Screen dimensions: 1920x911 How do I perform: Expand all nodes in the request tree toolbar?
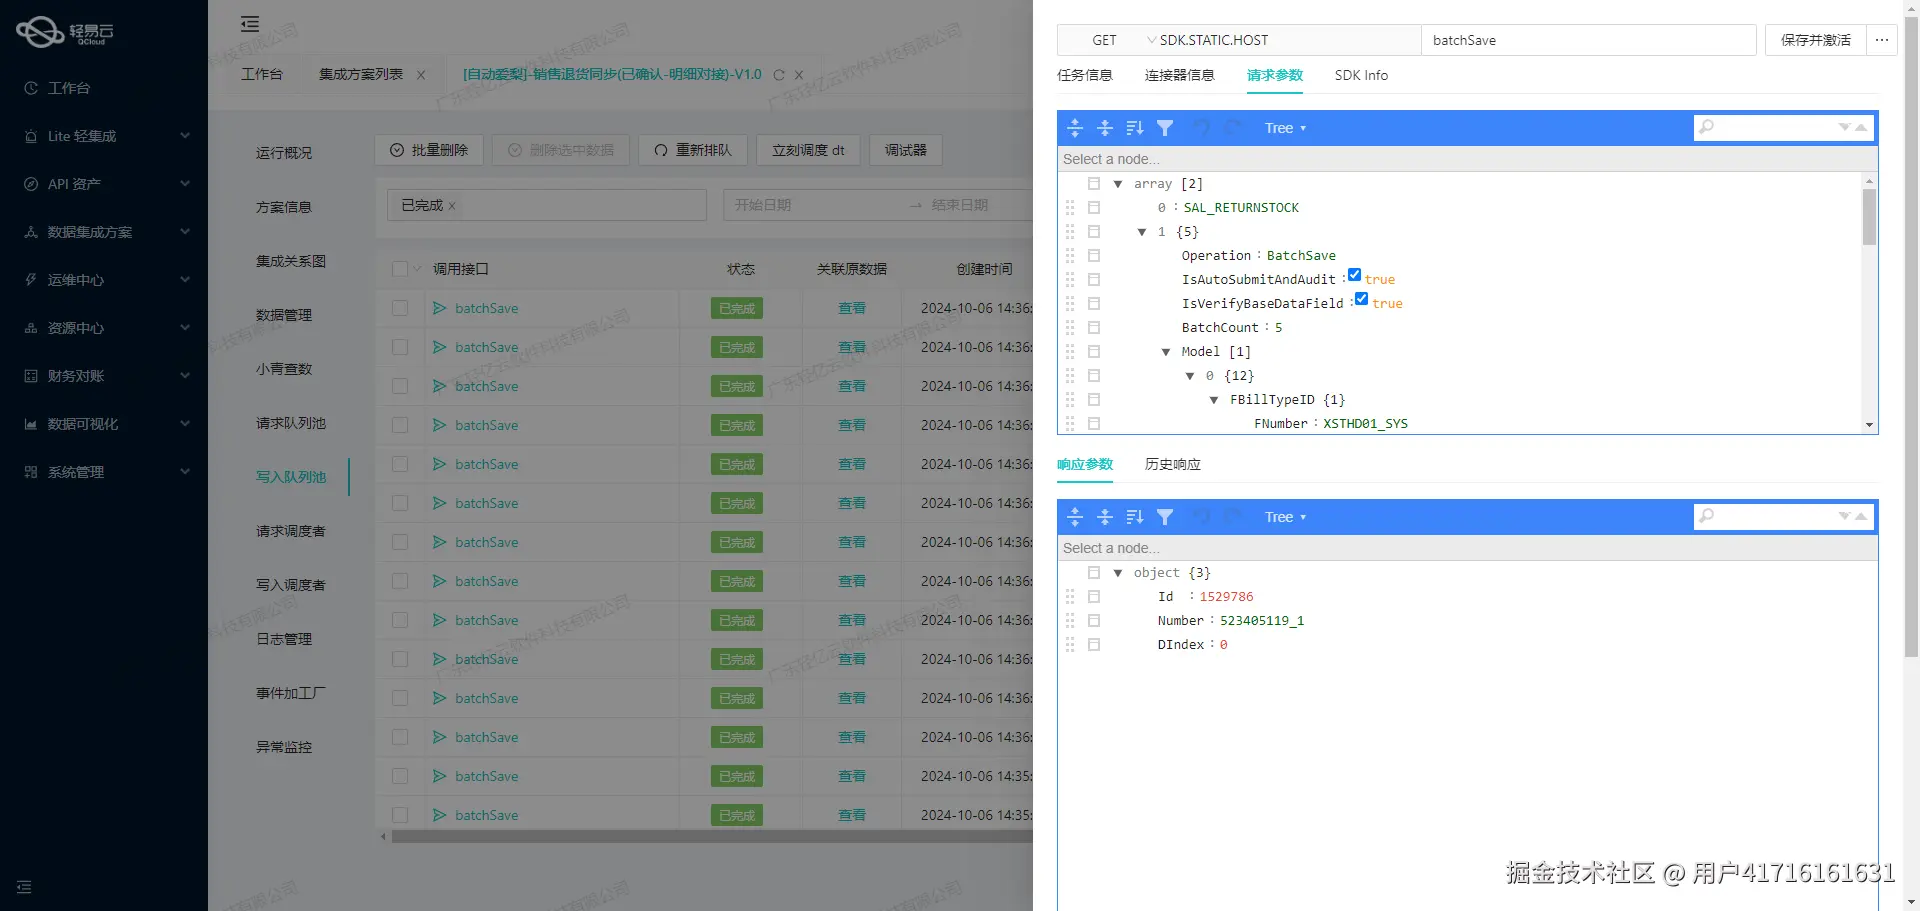click(1075, 127)
